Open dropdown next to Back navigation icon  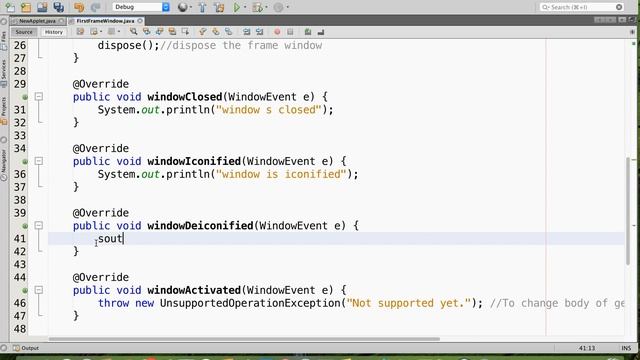(x=101, y=32)
